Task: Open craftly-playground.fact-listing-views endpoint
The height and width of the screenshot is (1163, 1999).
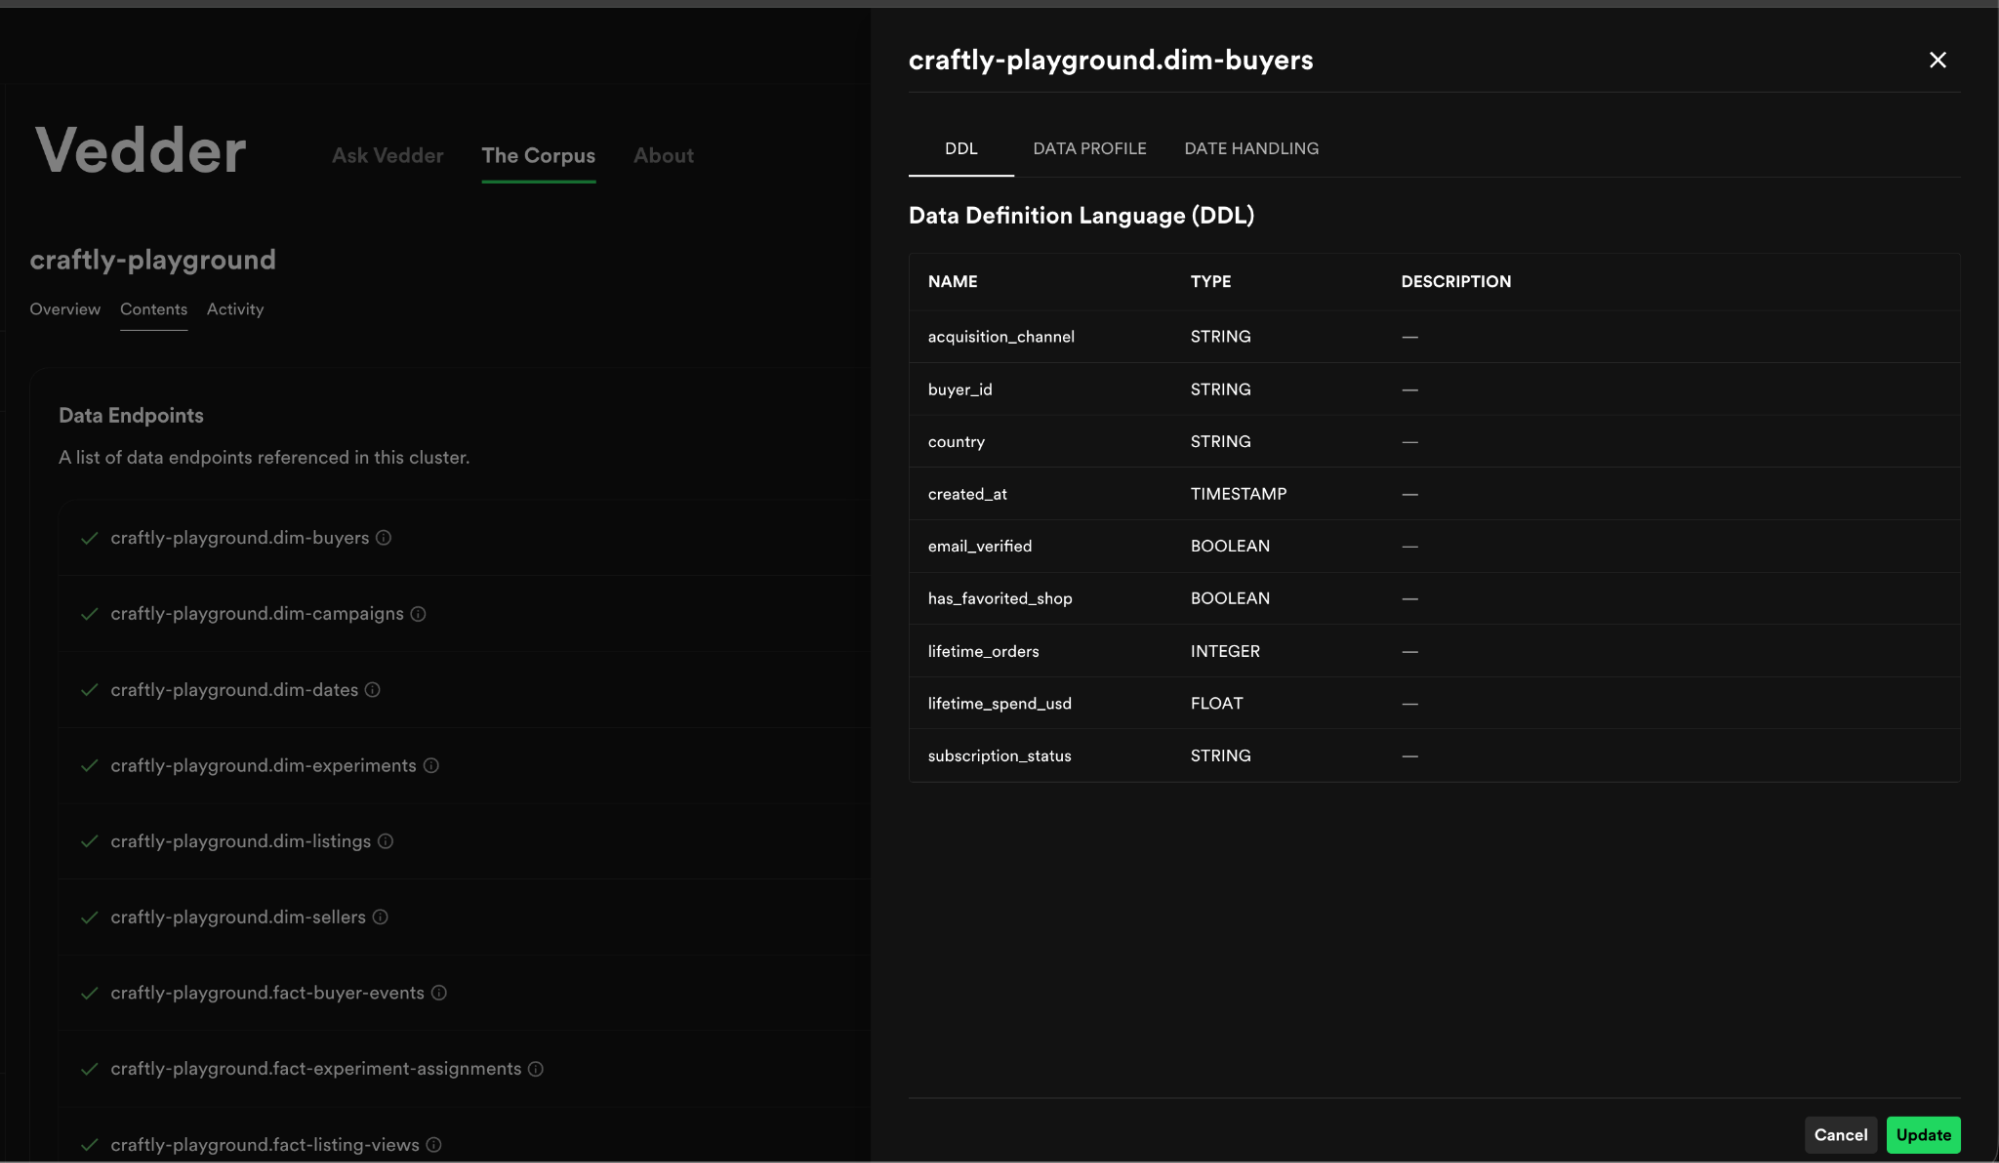Action: 265,1145
